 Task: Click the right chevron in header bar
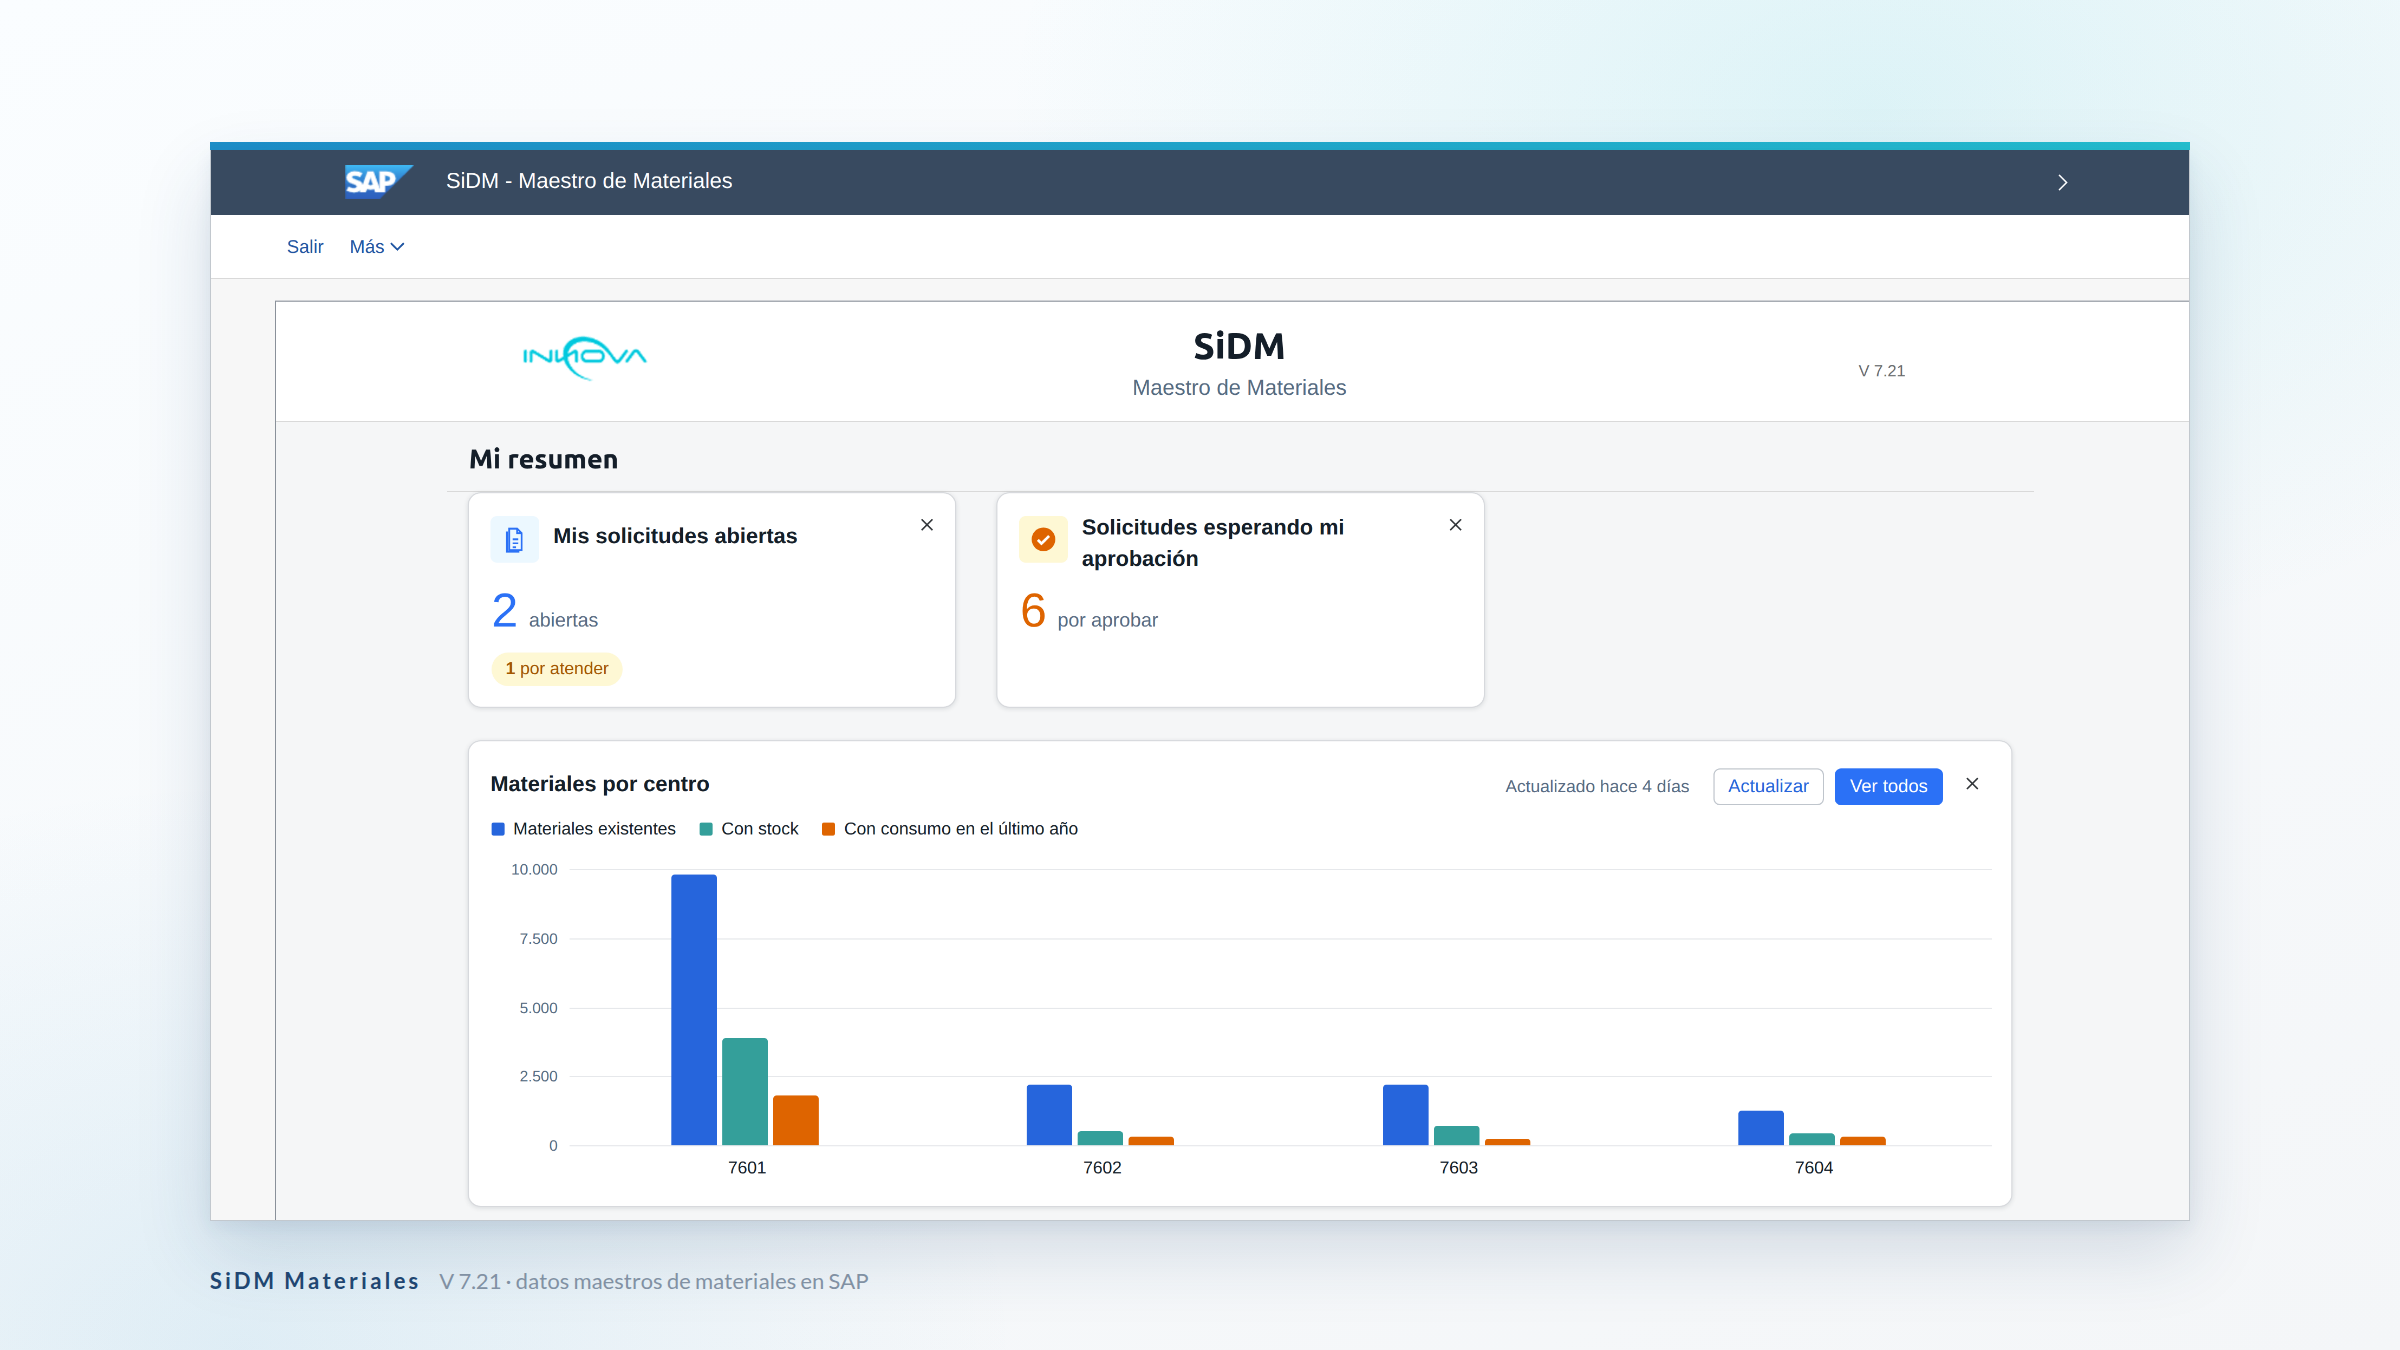[2062, 182]
